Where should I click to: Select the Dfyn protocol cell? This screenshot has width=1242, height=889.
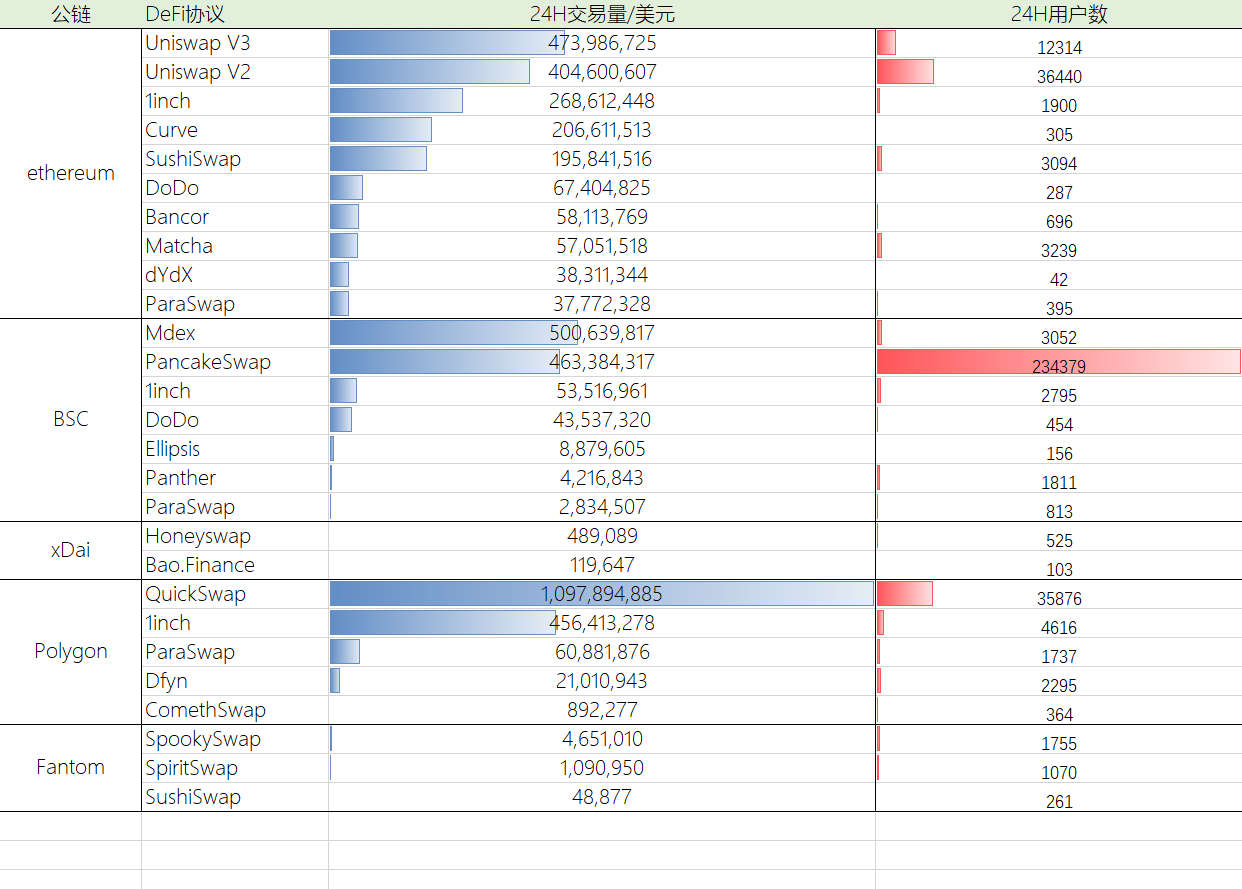(235, 681)
